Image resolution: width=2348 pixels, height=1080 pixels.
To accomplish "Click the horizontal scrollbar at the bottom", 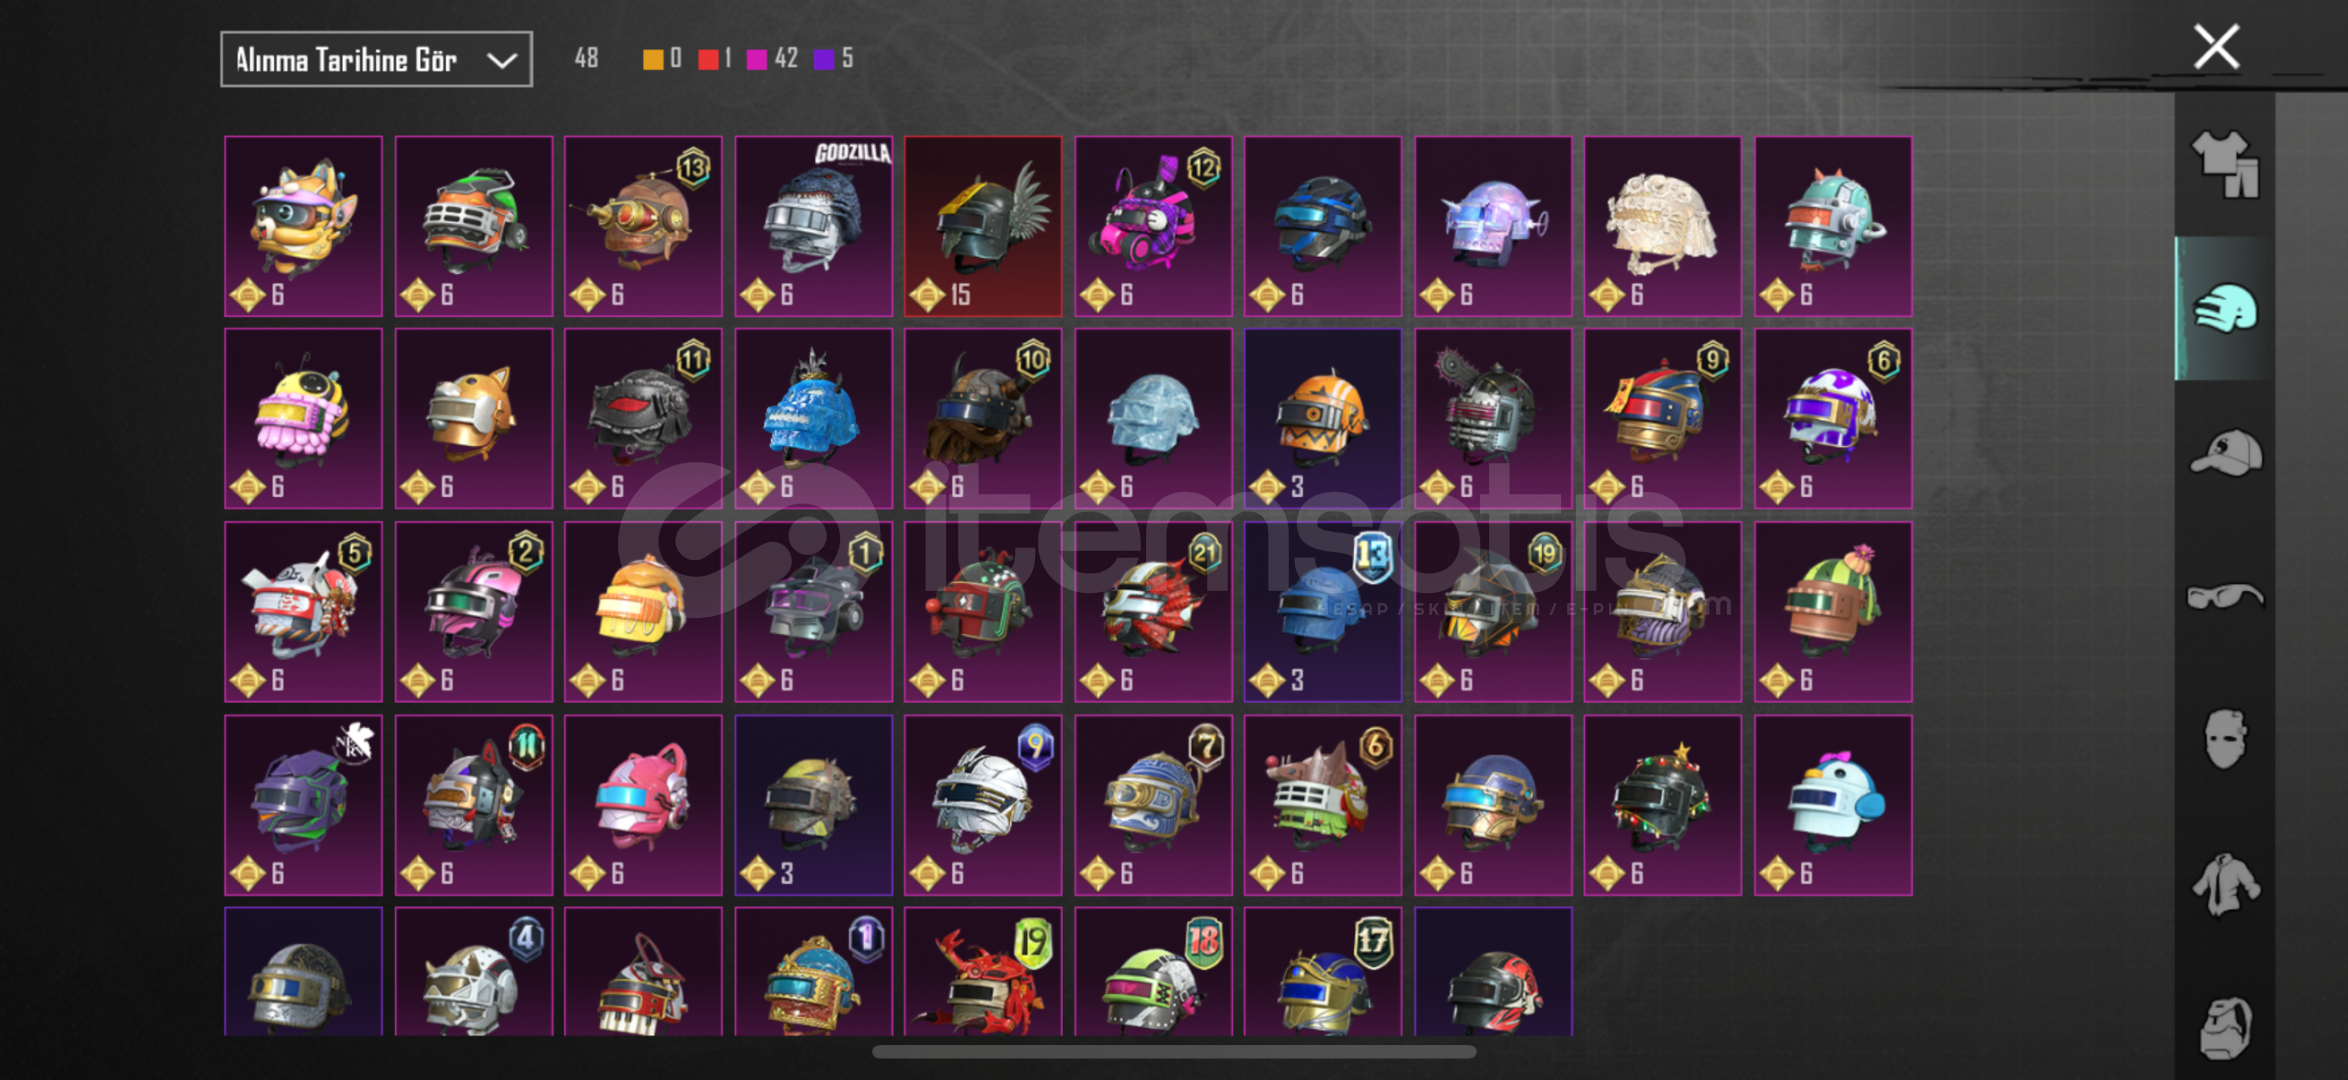I will tap(1174, 1051).
